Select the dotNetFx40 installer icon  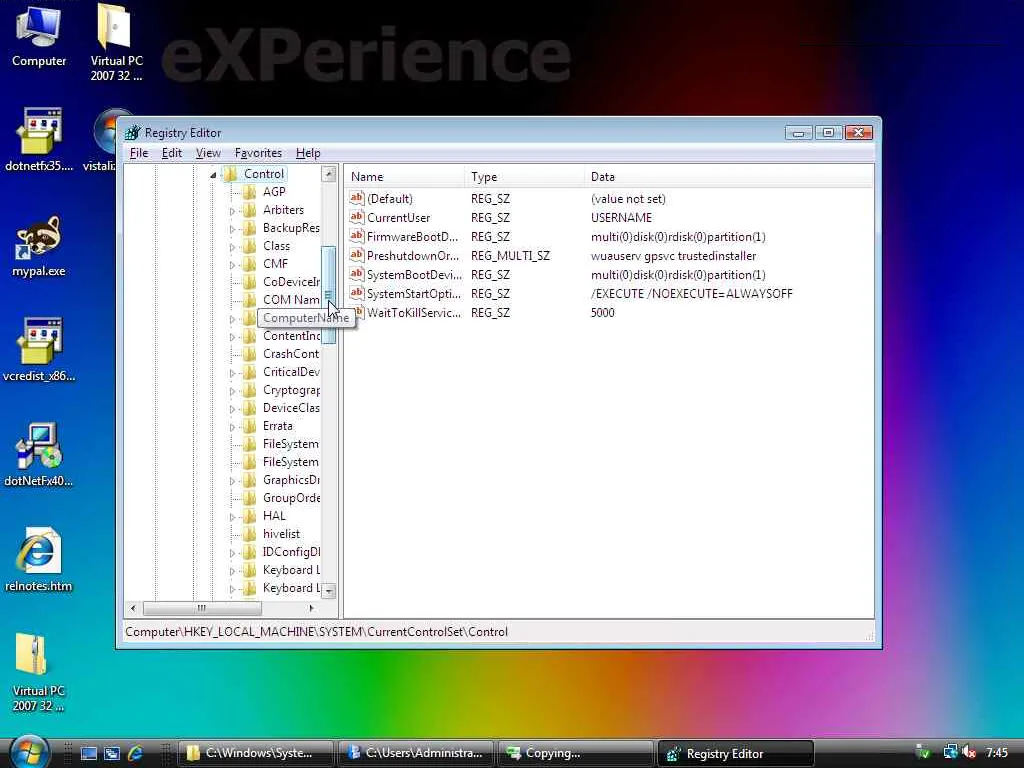[39, 455]
